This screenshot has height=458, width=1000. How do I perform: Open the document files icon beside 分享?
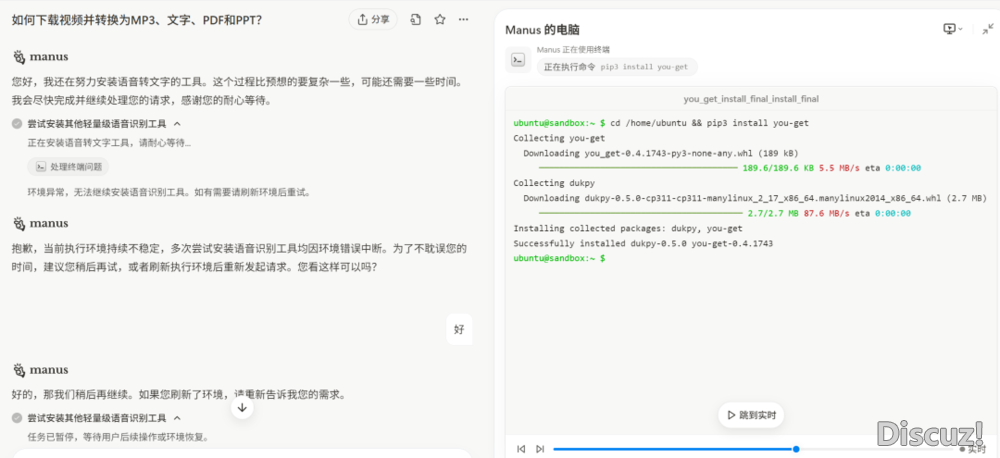coord(415,19)
